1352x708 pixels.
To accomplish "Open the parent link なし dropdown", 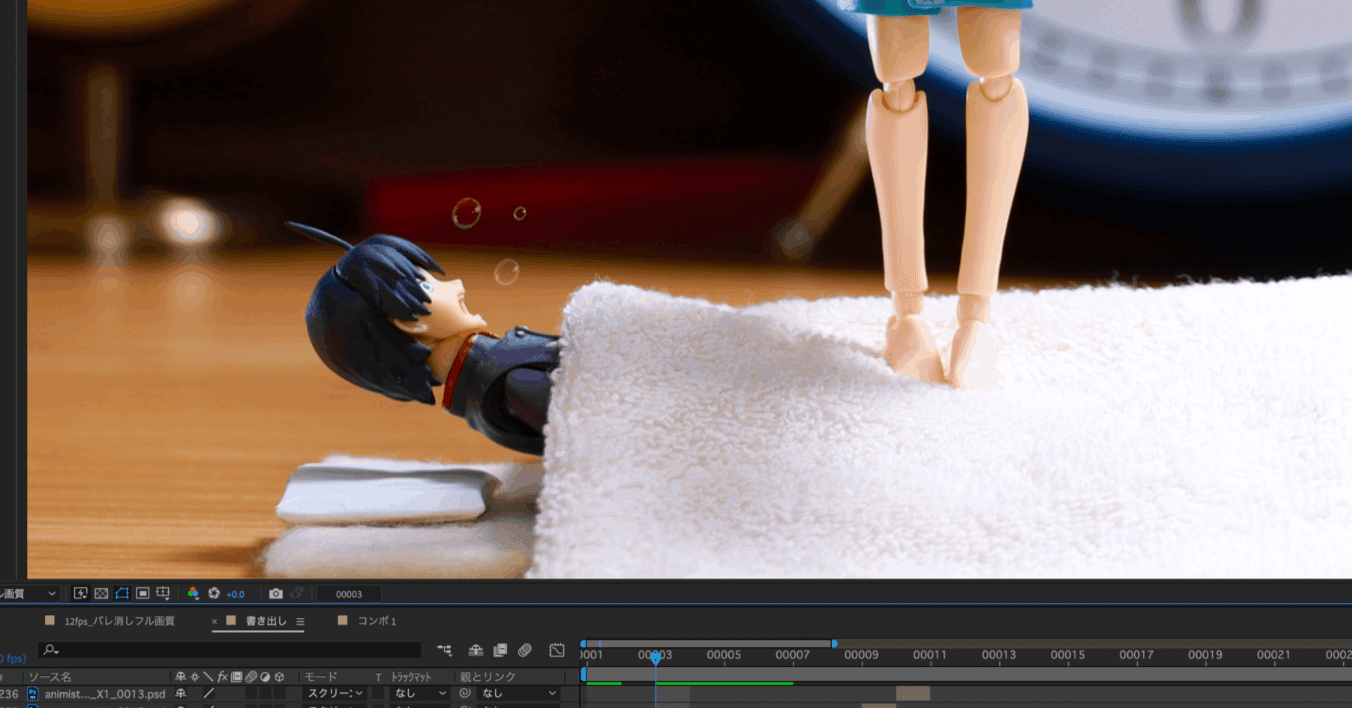I will click(x=519, y=694).
